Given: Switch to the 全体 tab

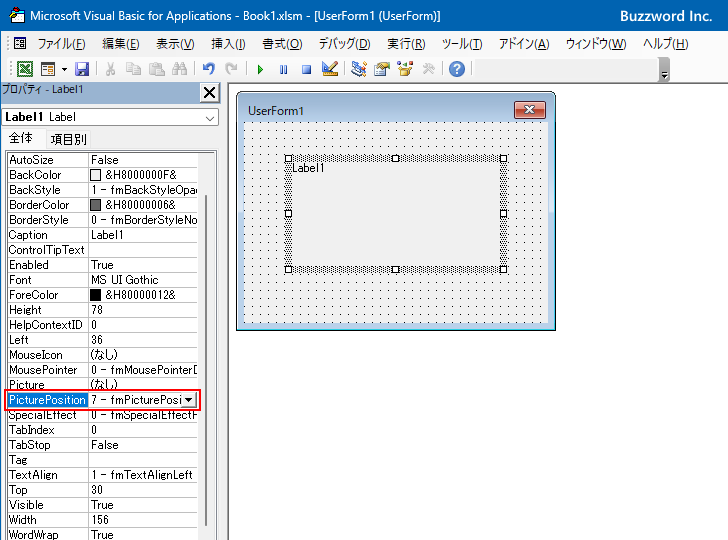Looking at the screenshot, I should point(21,138).
